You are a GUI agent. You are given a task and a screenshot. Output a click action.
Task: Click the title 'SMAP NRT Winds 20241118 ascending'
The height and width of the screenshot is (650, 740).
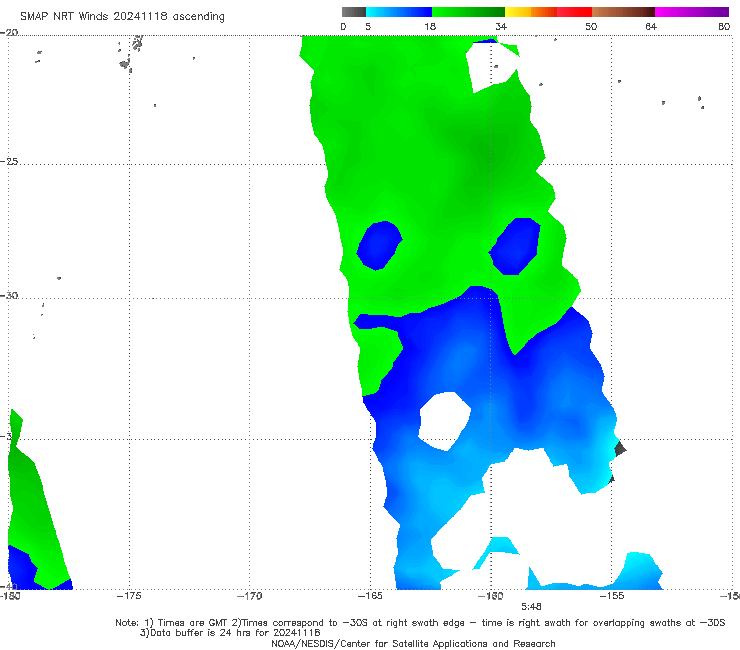click(122, 16)
